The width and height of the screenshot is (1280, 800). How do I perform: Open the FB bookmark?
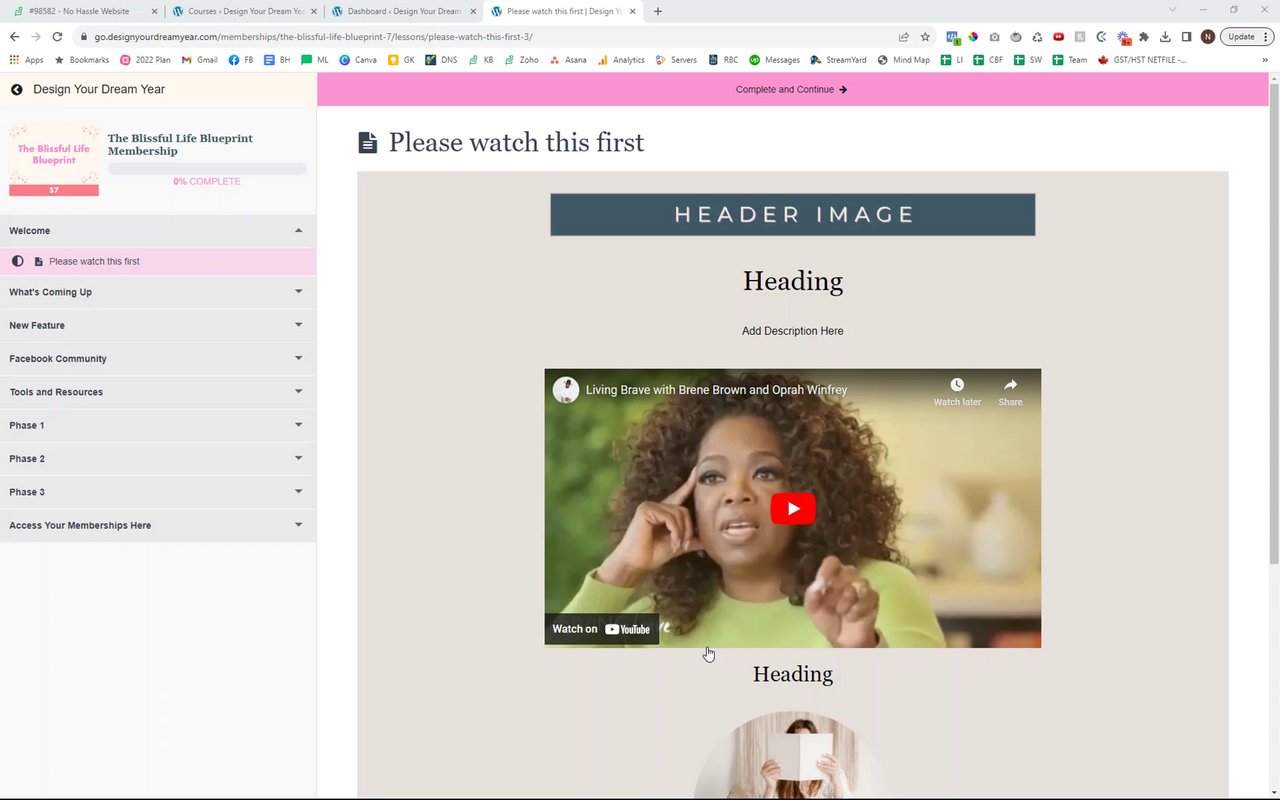point(241,60)
